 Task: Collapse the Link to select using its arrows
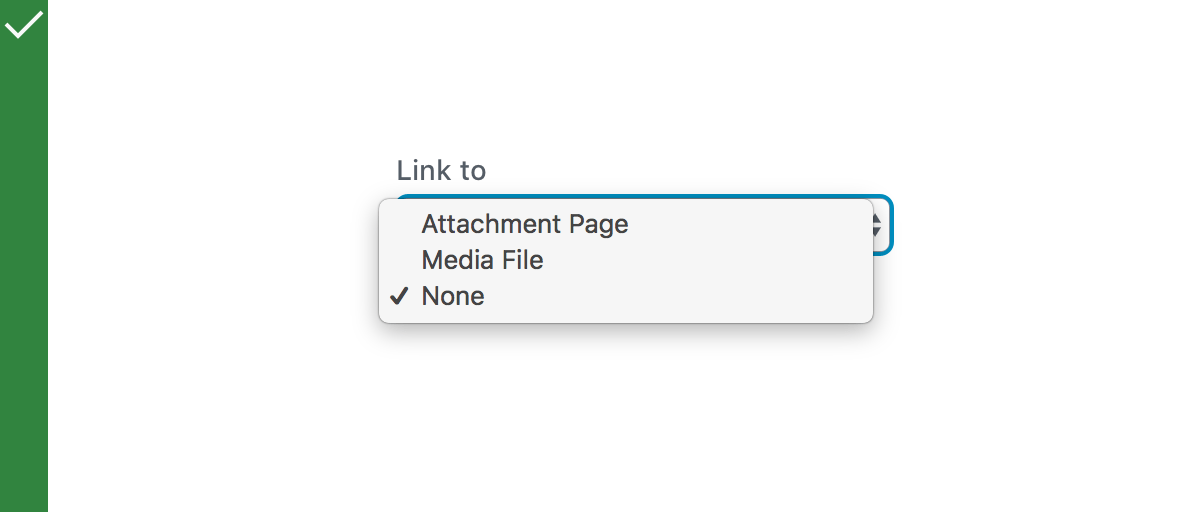tap(878, 225)
